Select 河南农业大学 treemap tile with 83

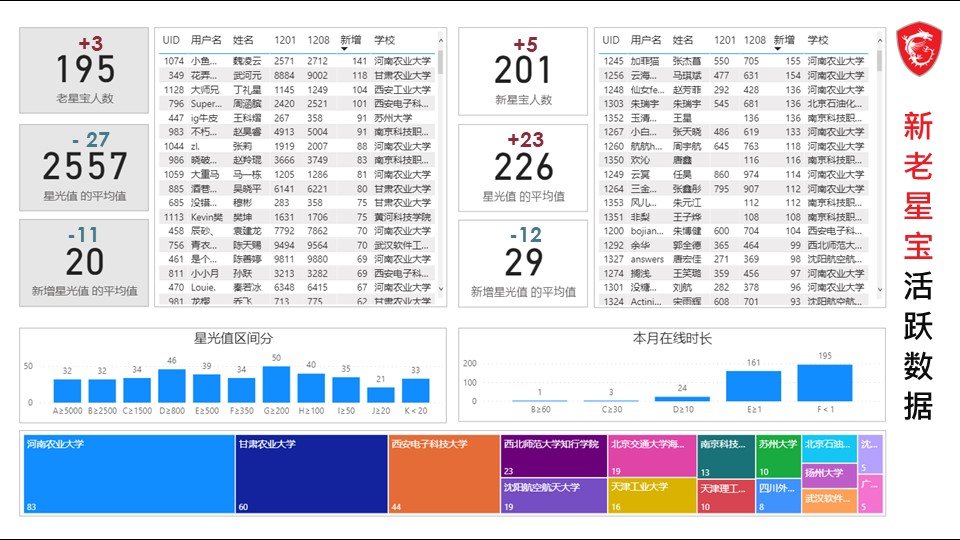click(129, 474)
